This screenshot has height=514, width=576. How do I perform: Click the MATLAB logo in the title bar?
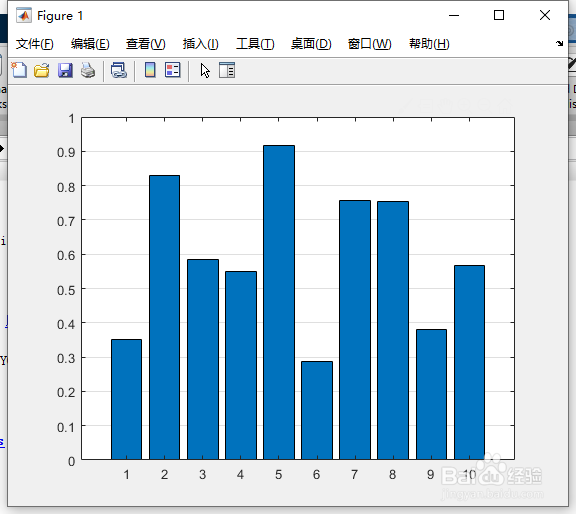(x=24, y=15)
